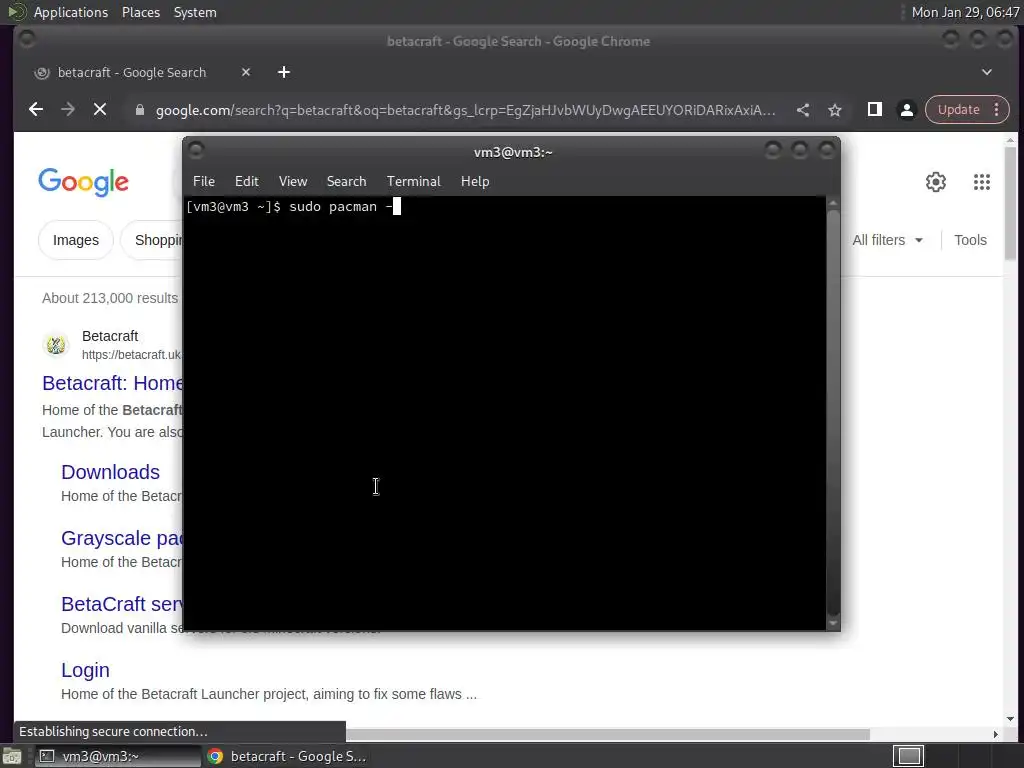
Task: Expand Chrome's tab search chevron
Action: (x=987, y=72)
